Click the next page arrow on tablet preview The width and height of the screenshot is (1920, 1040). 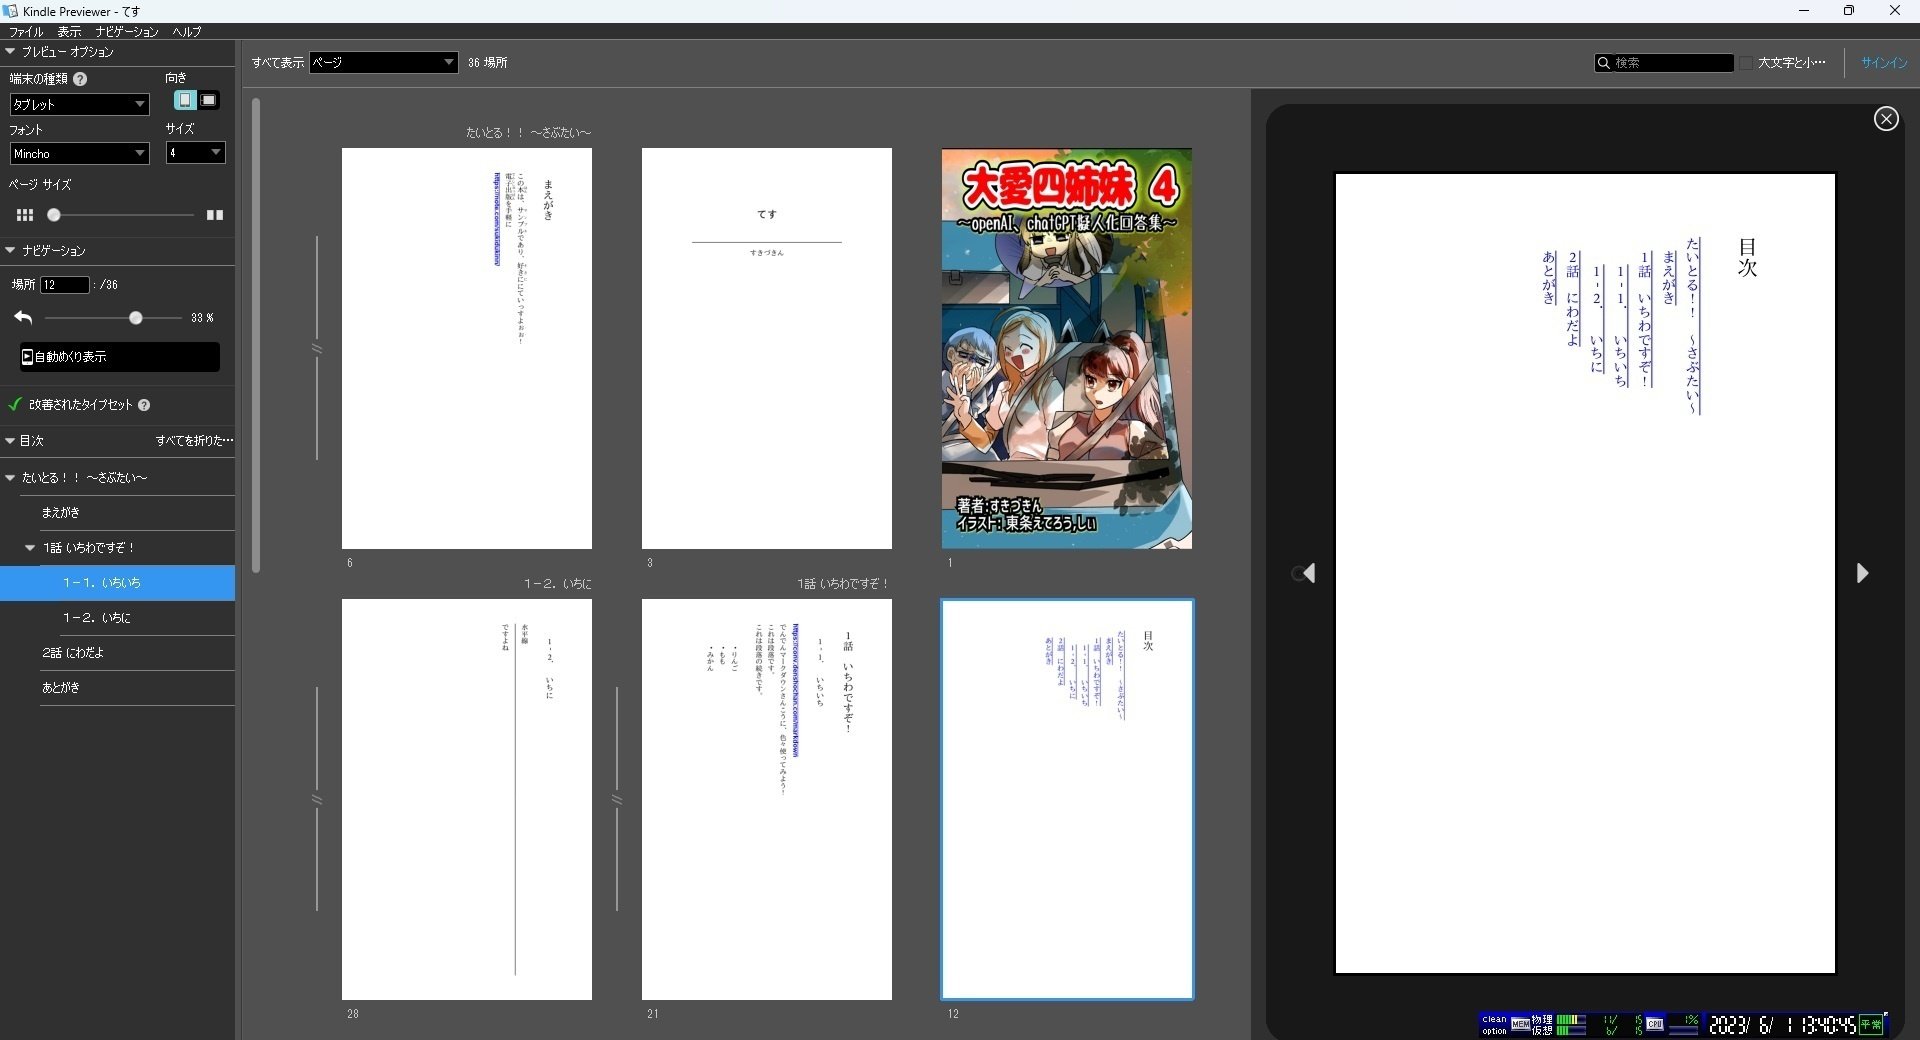1863,573
